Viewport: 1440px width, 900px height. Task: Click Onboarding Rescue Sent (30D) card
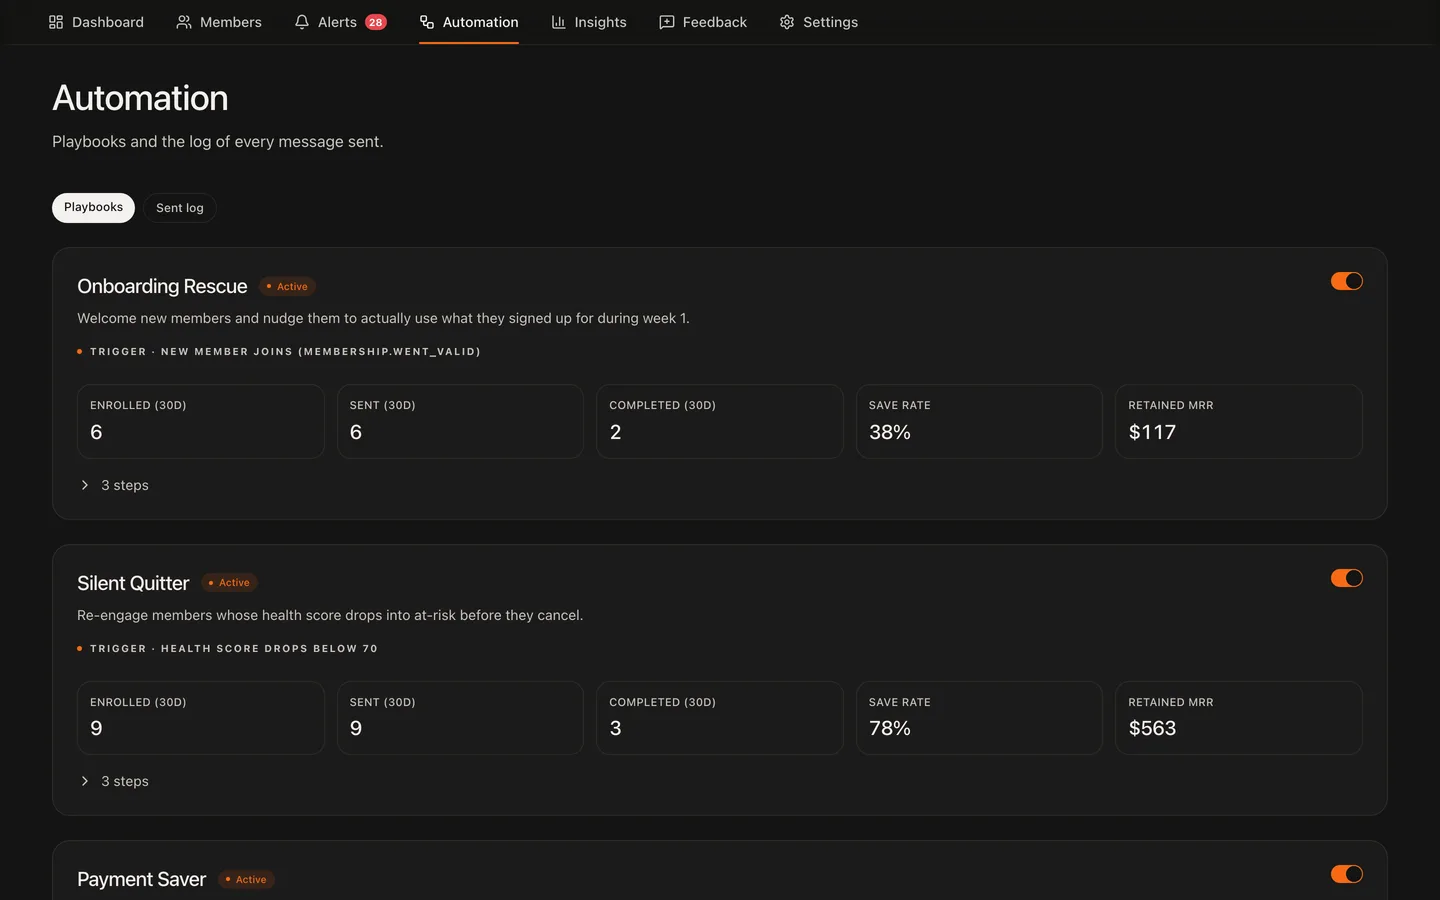click(x=460, y=421)
